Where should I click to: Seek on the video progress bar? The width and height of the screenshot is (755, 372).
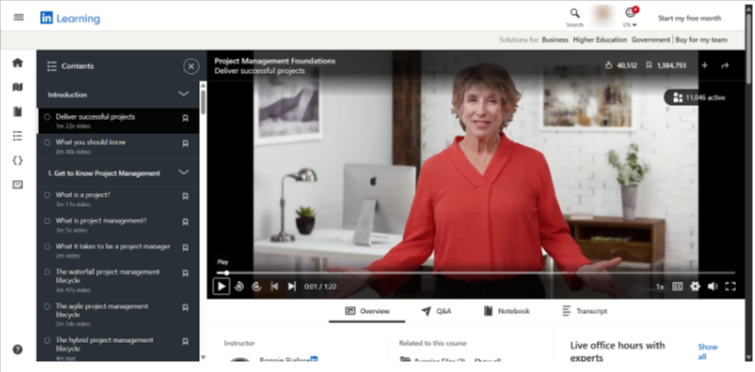[x=476, y=273]
